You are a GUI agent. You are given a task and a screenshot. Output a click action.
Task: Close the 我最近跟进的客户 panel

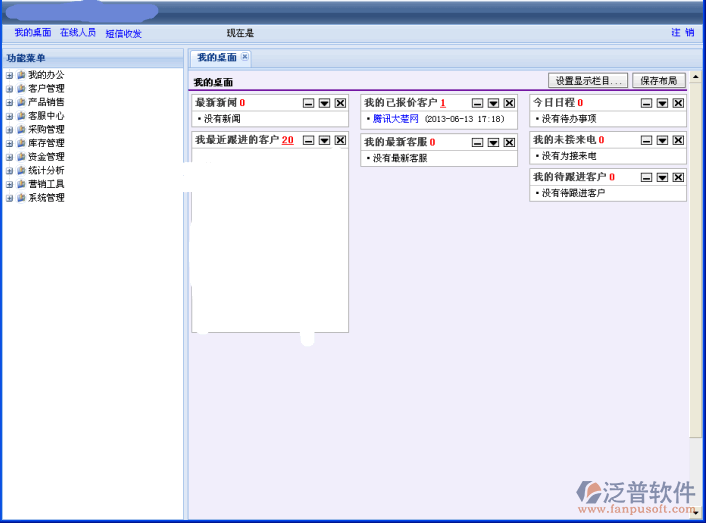[340, 141]
